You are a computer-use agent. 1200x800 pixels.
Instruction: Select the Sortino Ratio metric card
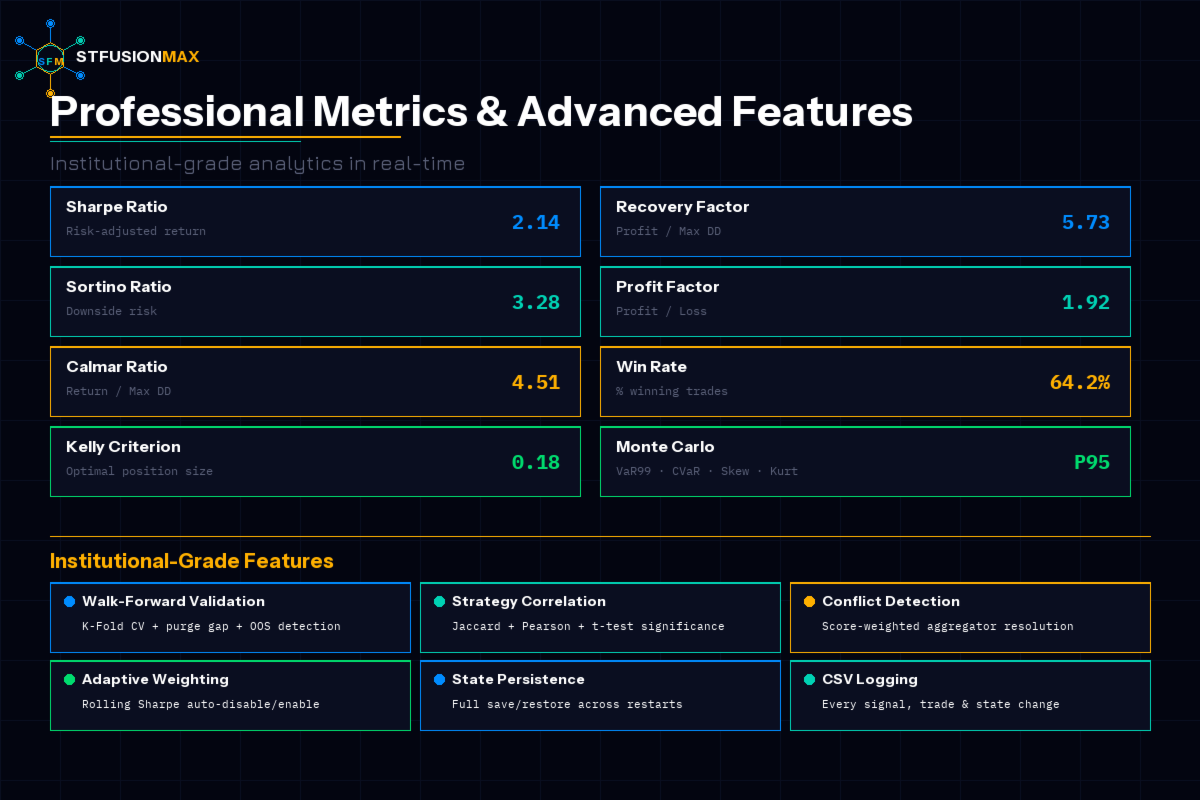coord(315,302)
